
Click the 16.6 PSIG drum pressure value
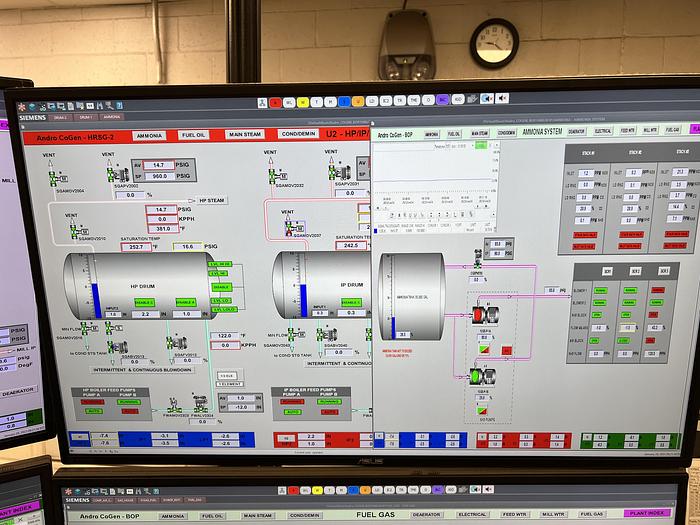[x=187, y=246]
